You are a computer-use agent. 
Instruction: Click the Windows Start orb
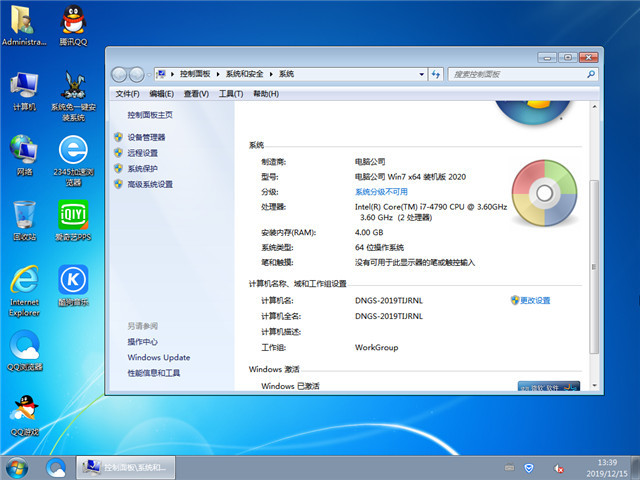pyautogui.click(x=17, y=467)
